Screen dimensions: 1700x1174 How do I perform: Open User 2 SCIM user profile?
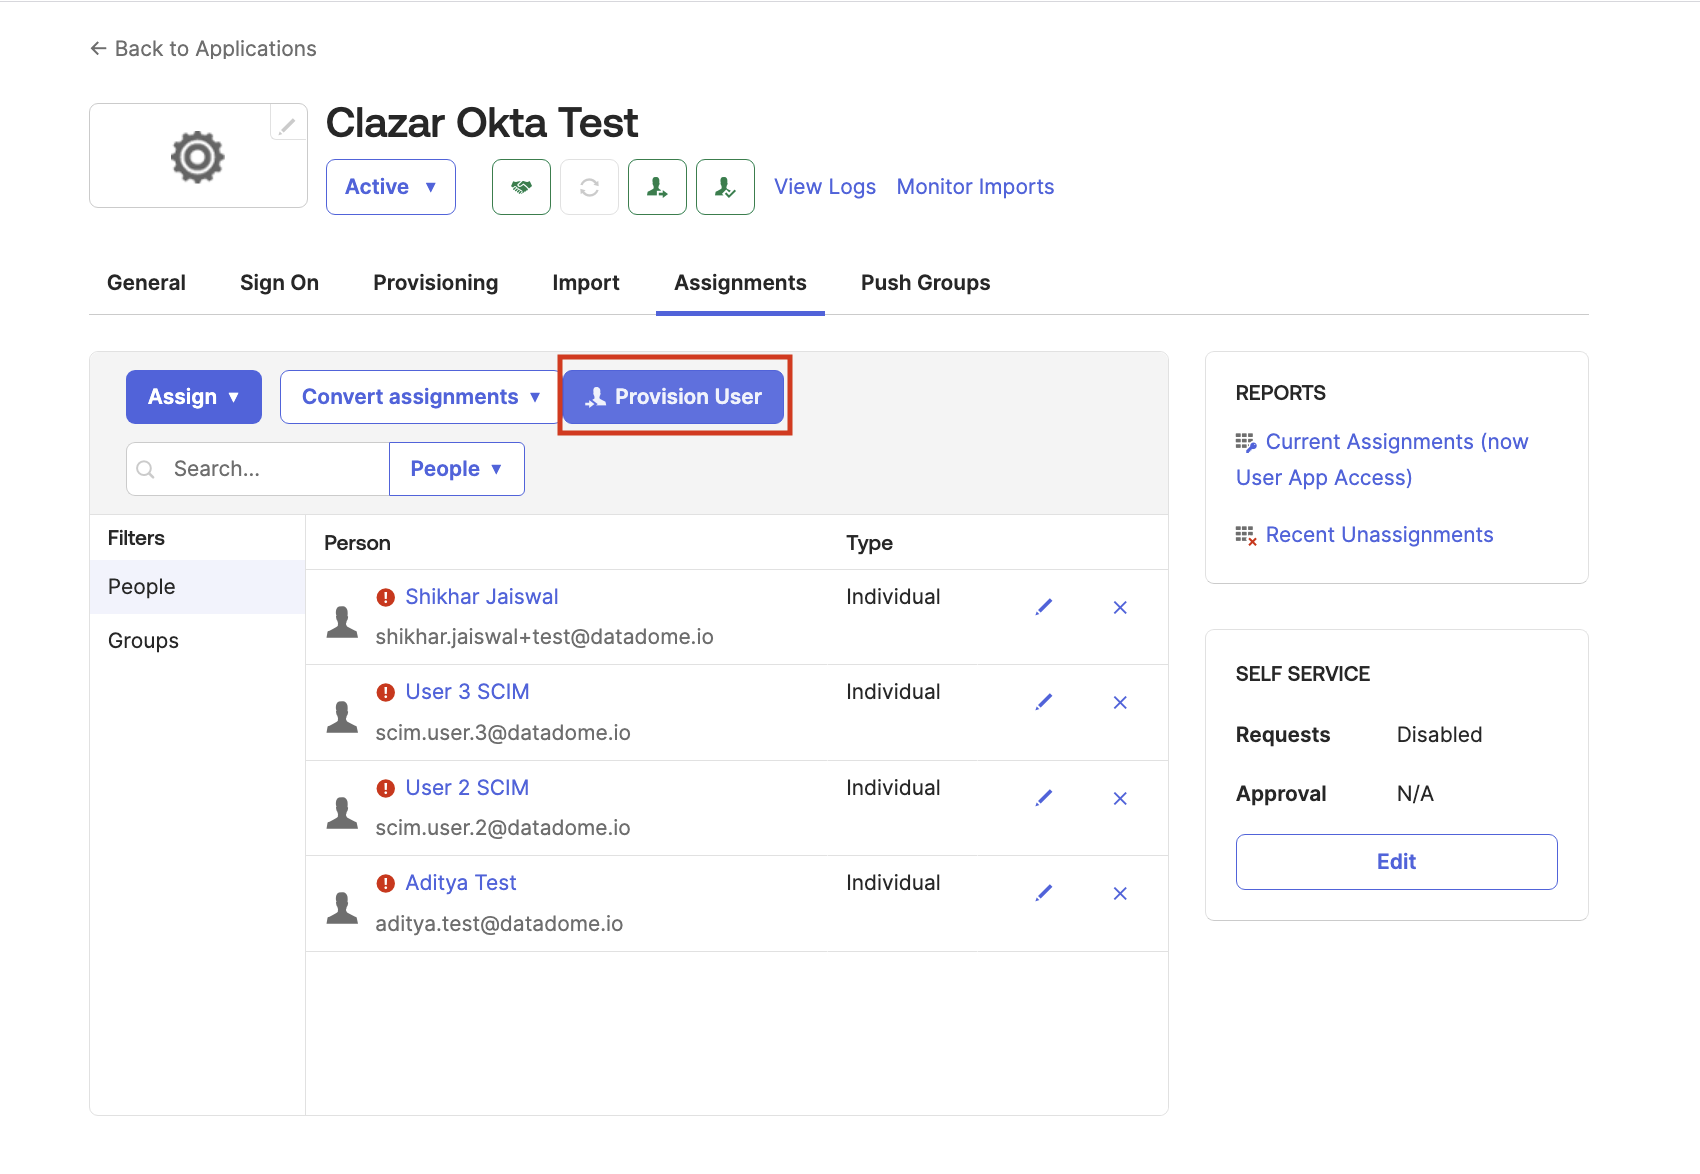[467, 788]
